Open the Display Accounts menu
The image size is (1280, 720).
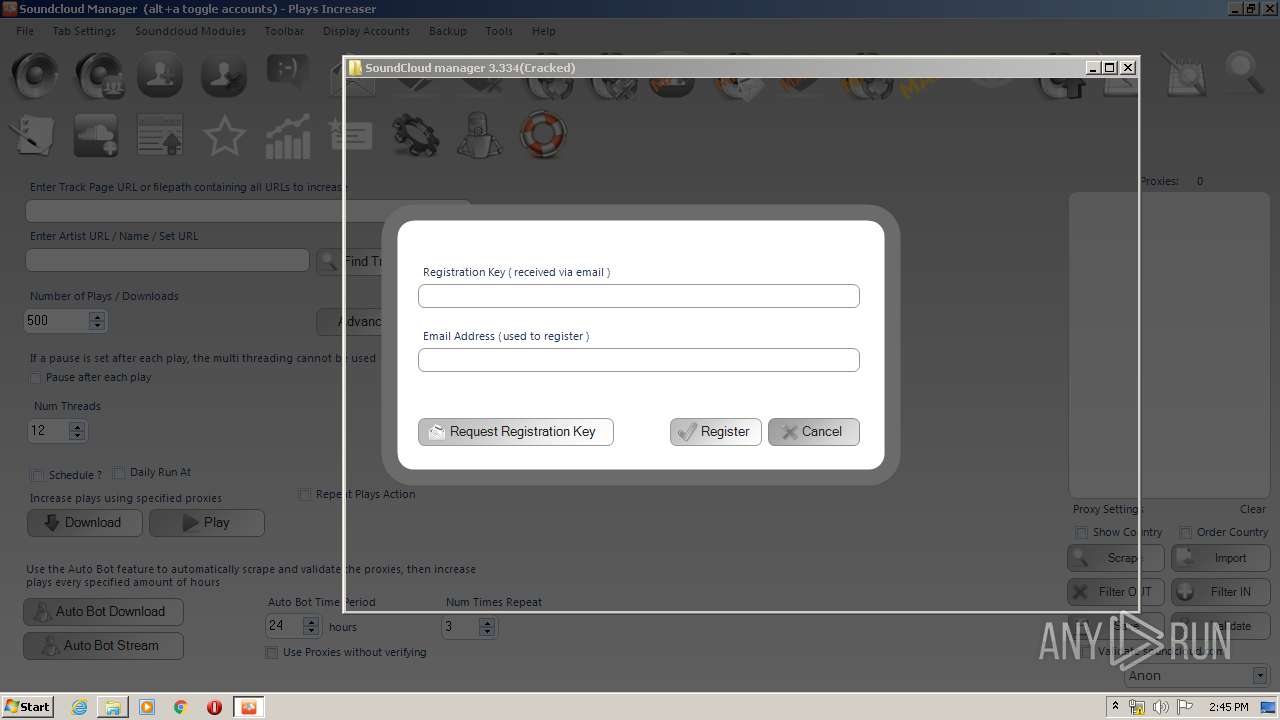click(x=366, y=31)
